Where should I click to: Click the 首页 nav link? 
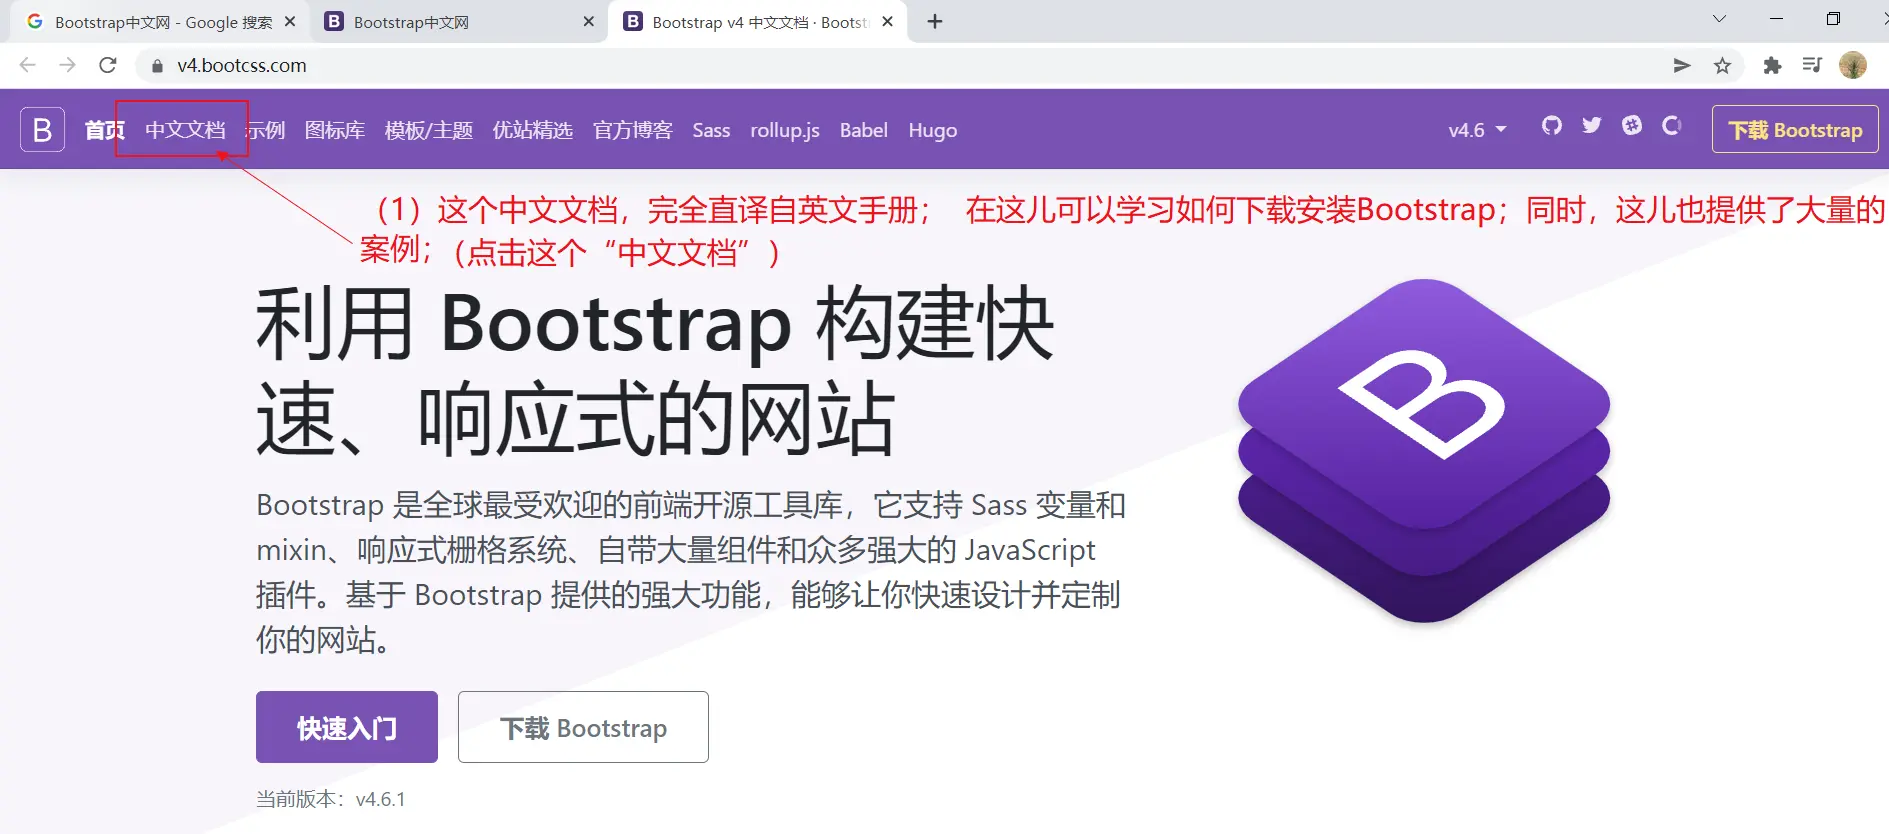tap(105, 130)
